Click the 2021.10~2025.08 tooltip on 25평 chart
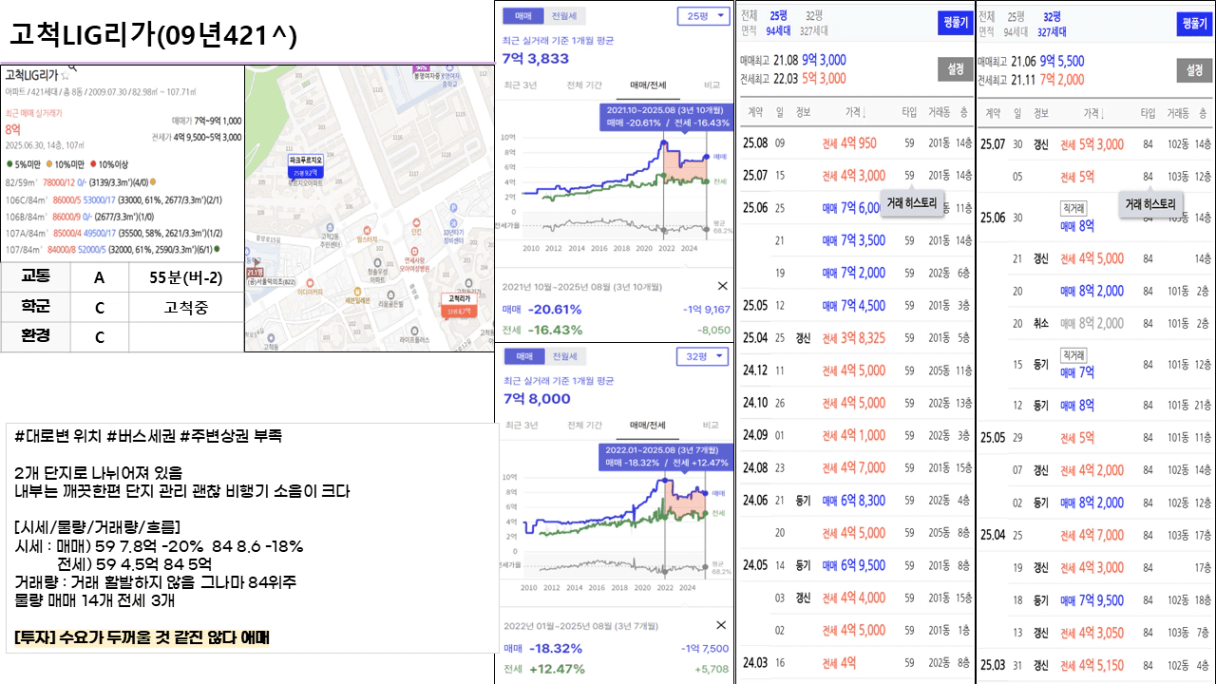 point(665,116)
